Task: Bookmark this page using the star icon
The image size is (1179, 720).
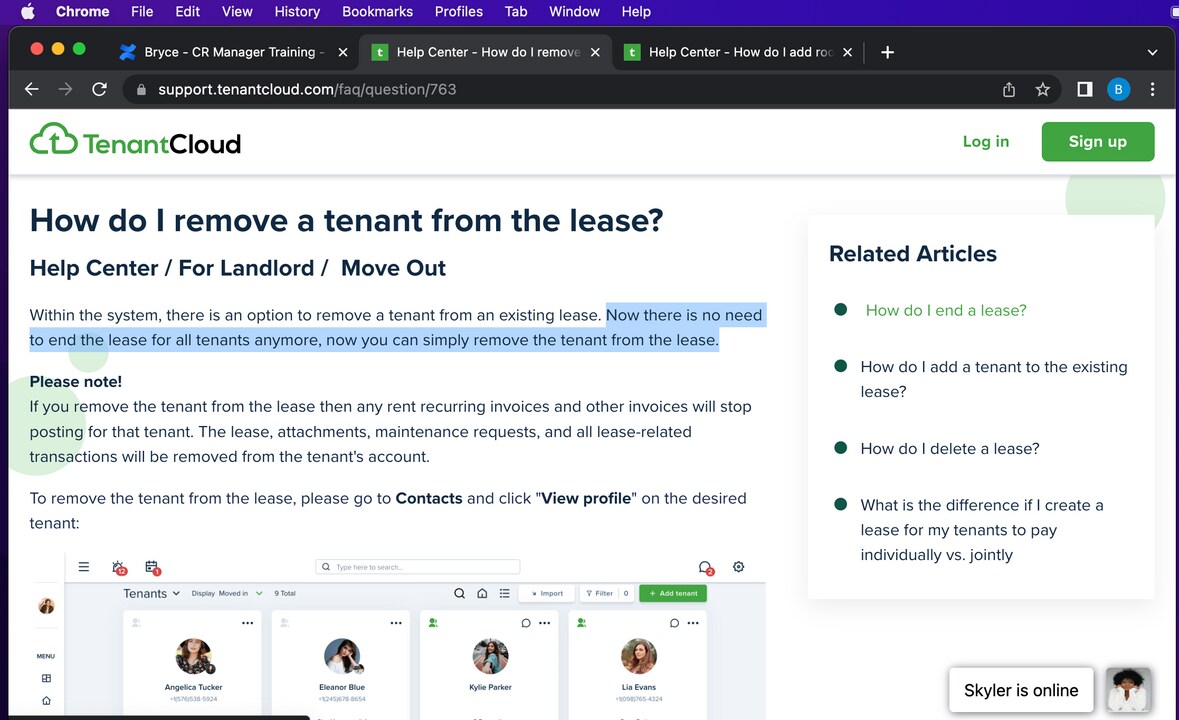Action: pos(1043,89)
